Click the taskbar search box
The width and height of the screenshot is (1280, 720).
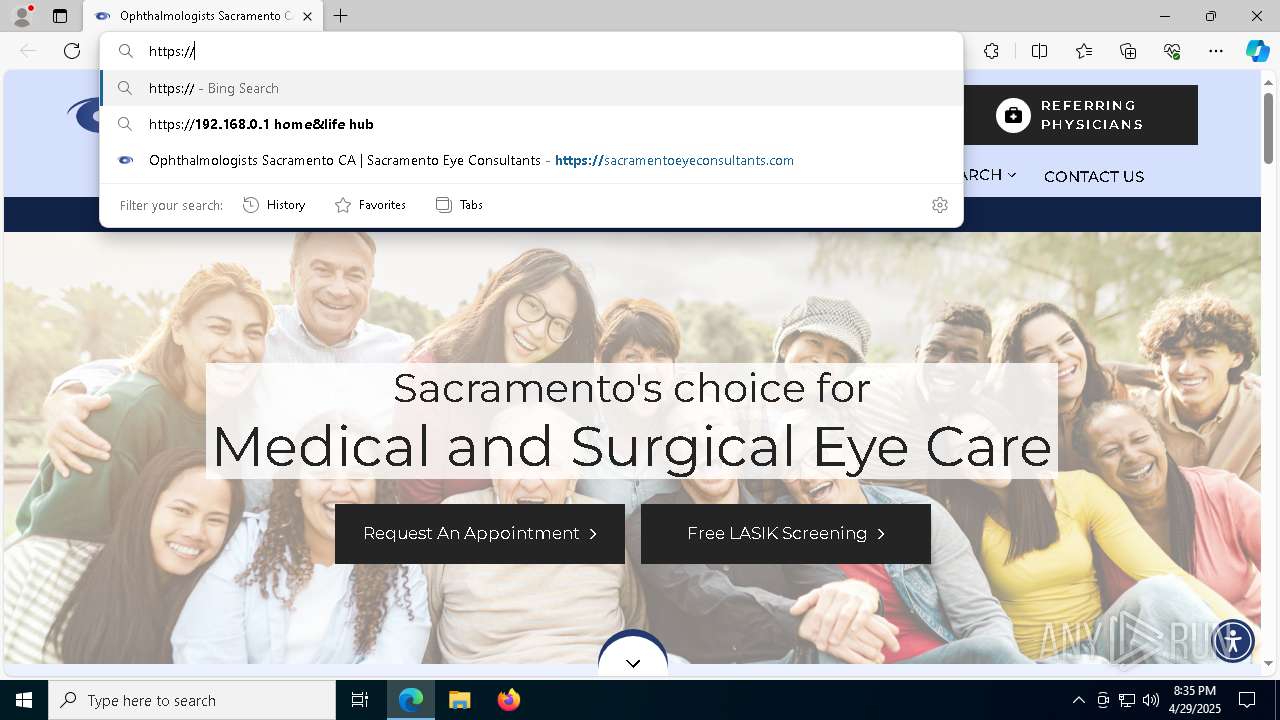coord(192,700)
